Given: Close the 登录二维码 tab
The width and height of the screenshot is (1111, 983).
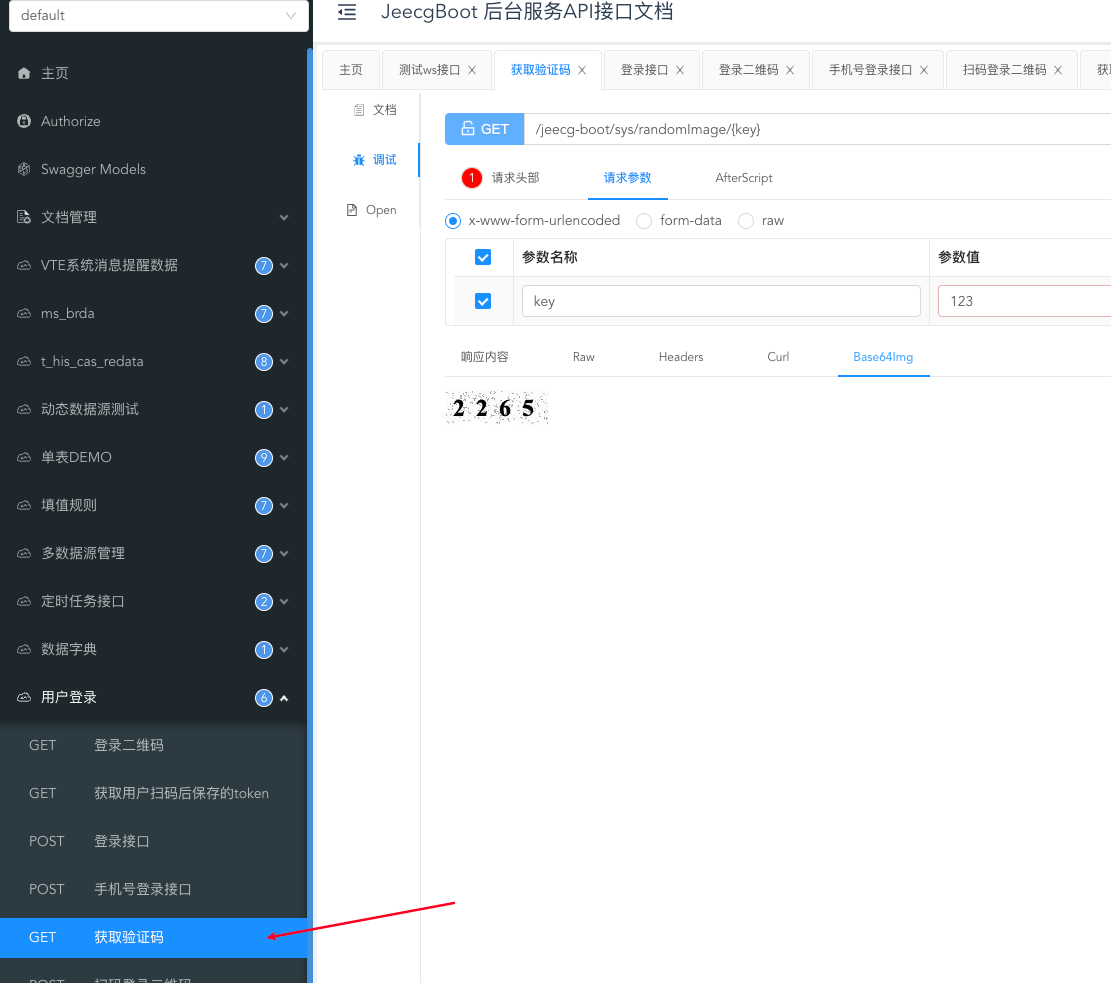Looking at the screenshot, I should [x=790, y=69].
